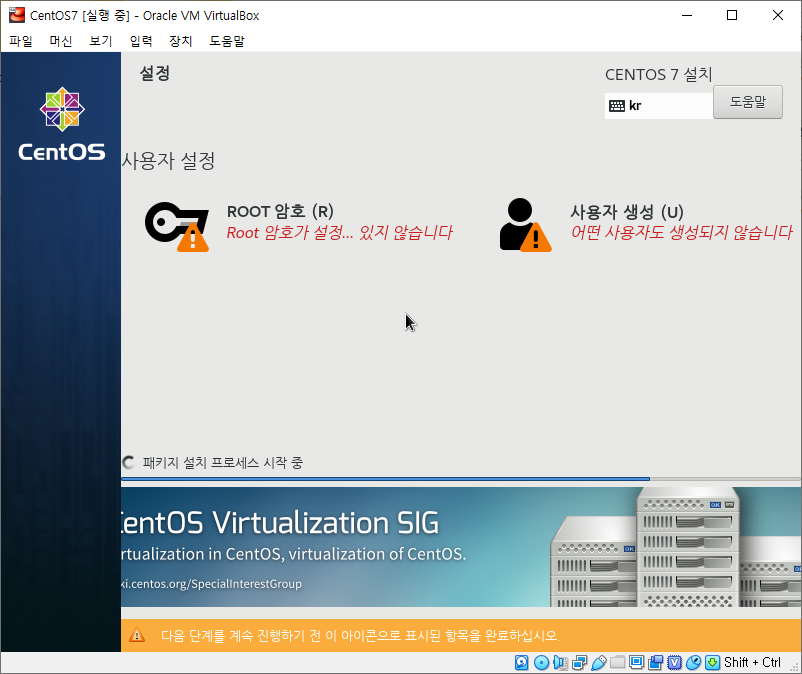Open the 파일 menu
Screen dimensions: 802x674
click(x=20, y=41)
